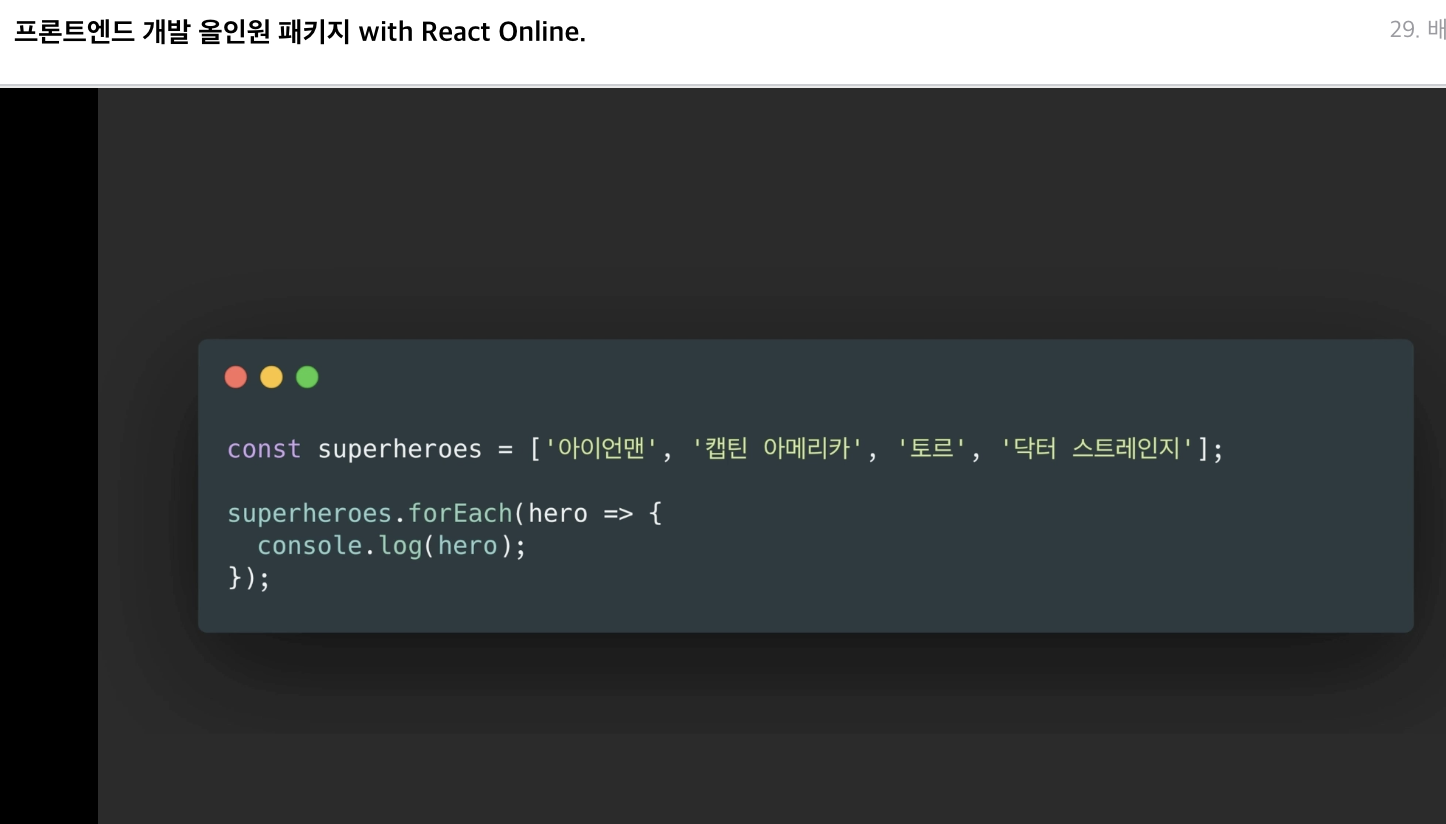
Task: Click the string '캡틴 아메리카' in the array
Action: [x=777, y=449]
